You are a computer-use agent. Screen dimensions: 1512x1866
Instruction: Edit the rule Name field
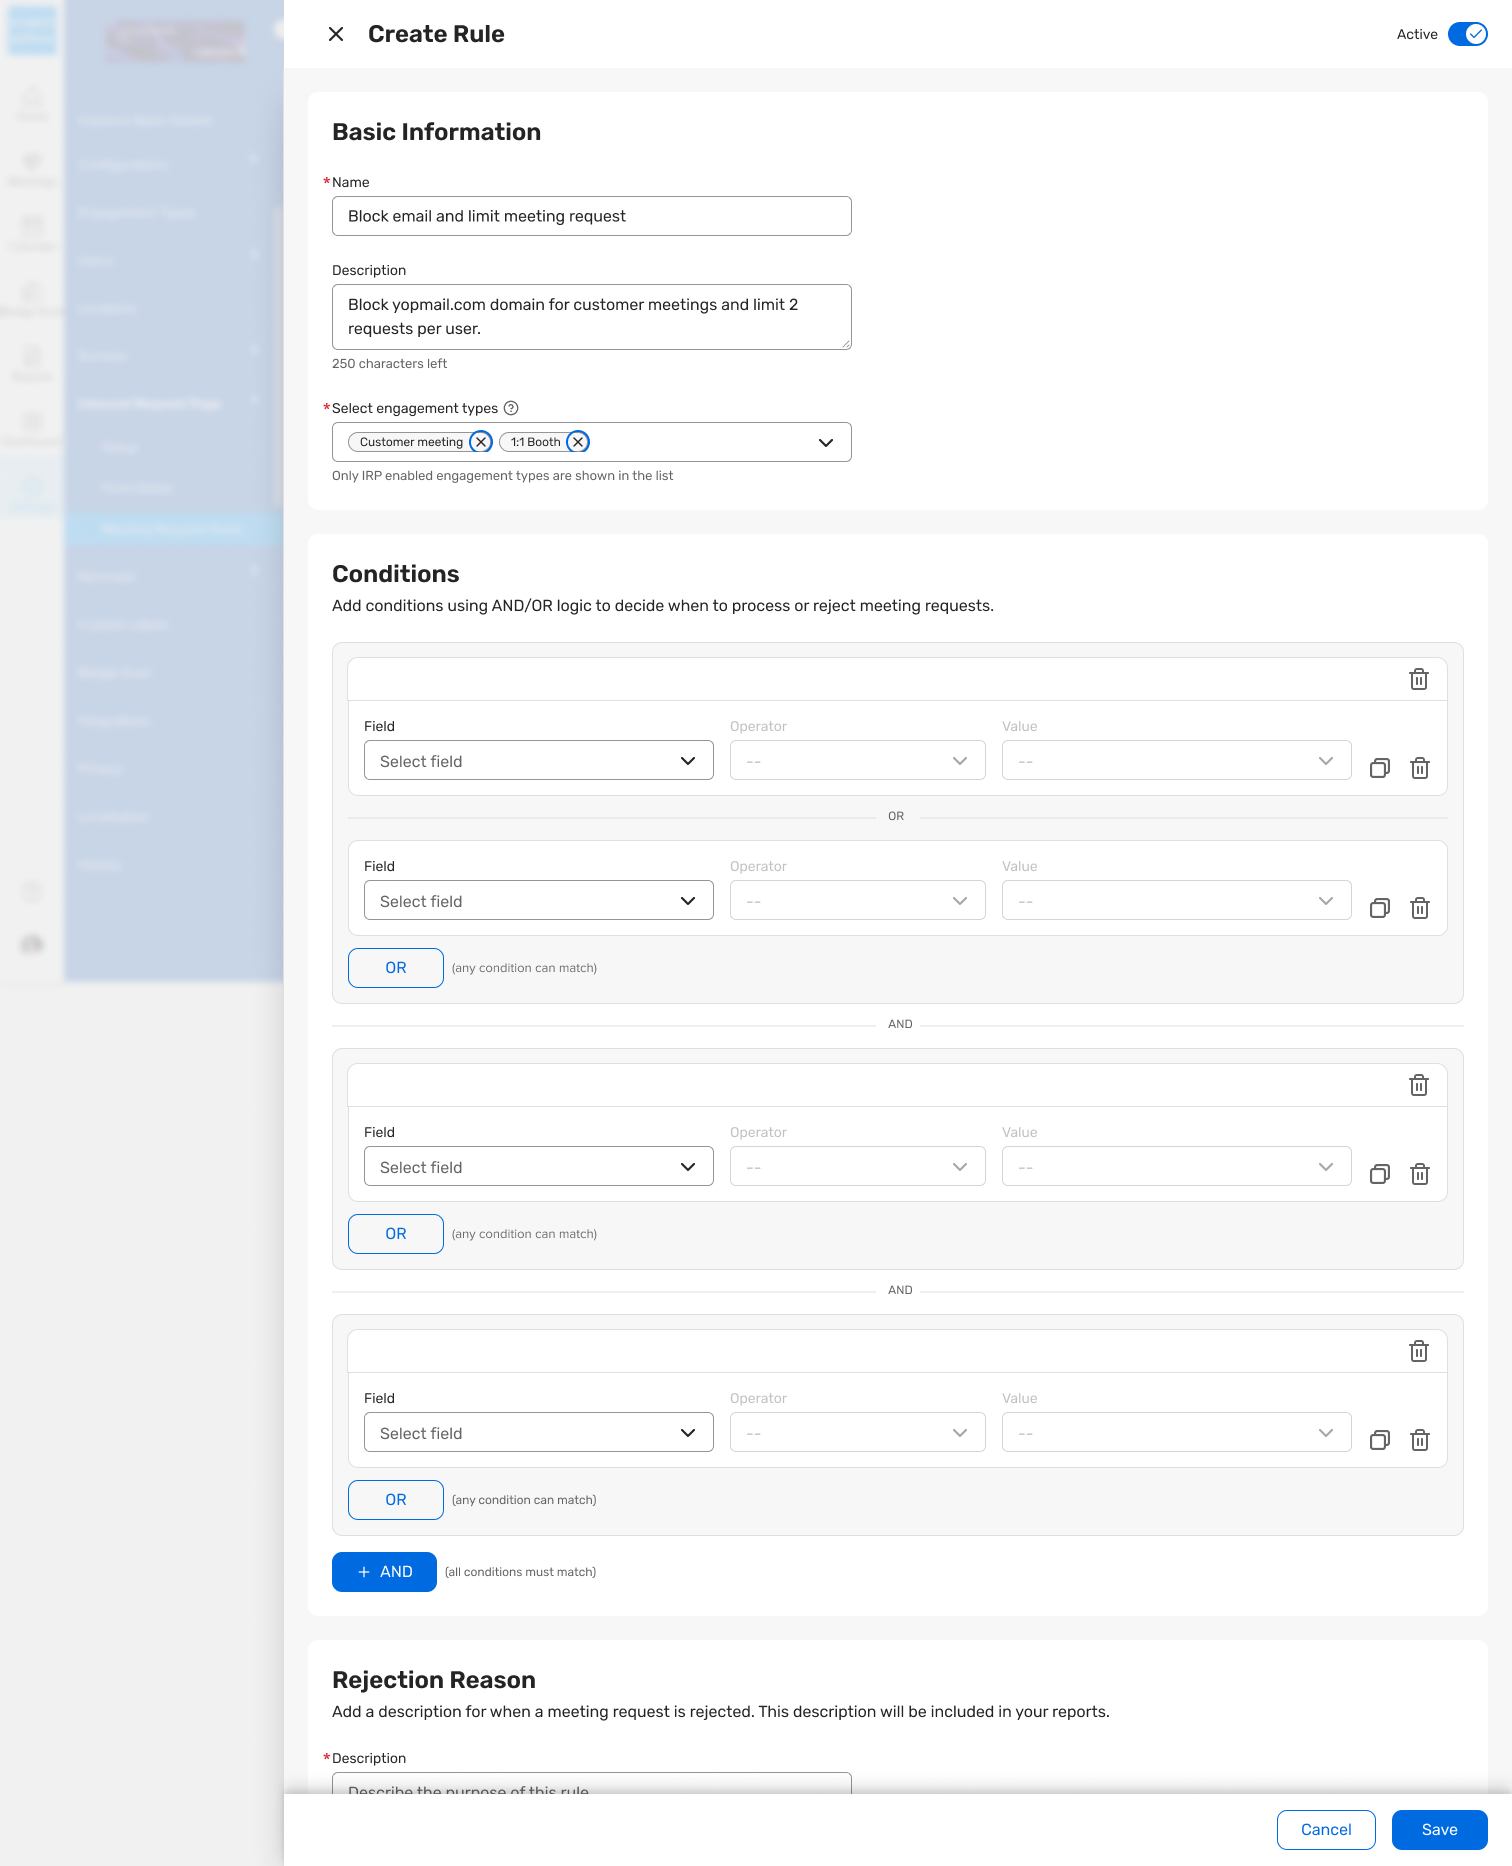coord(591,216)
